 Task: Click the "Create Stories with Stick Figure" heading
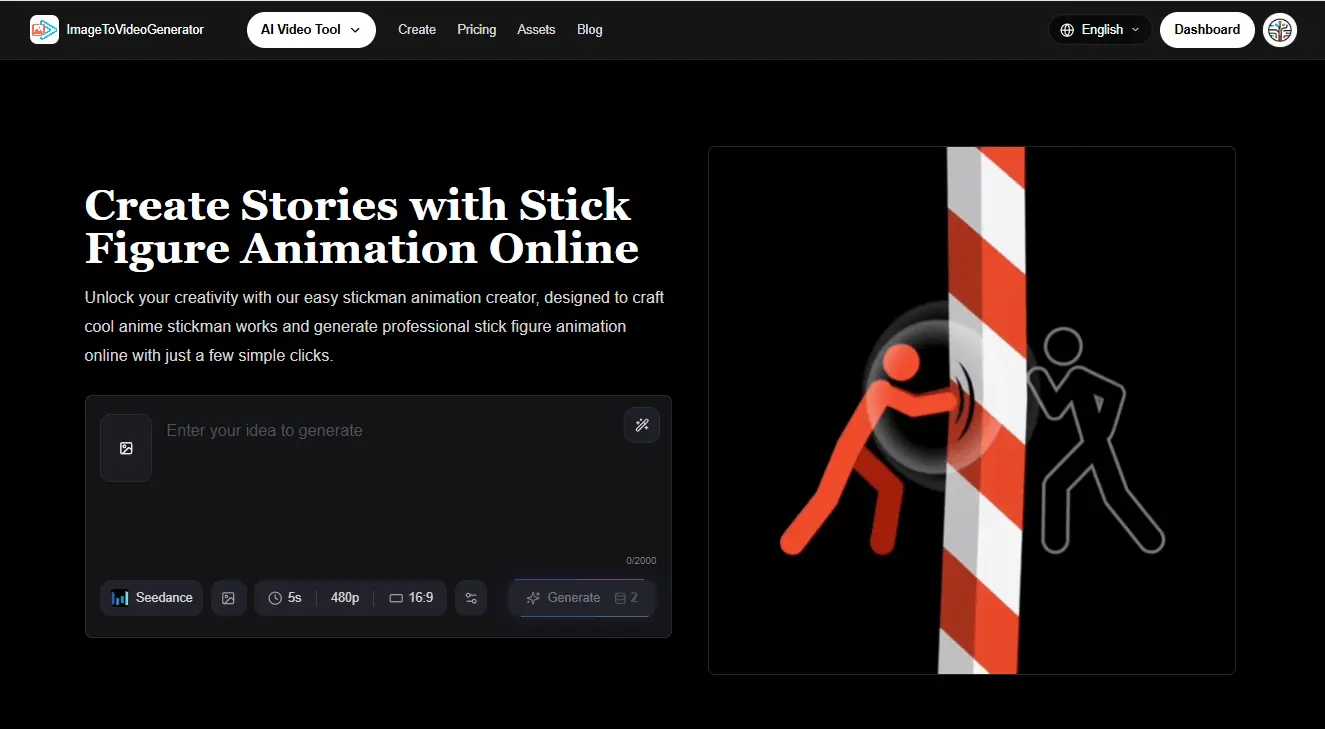[x=361, y=227]
